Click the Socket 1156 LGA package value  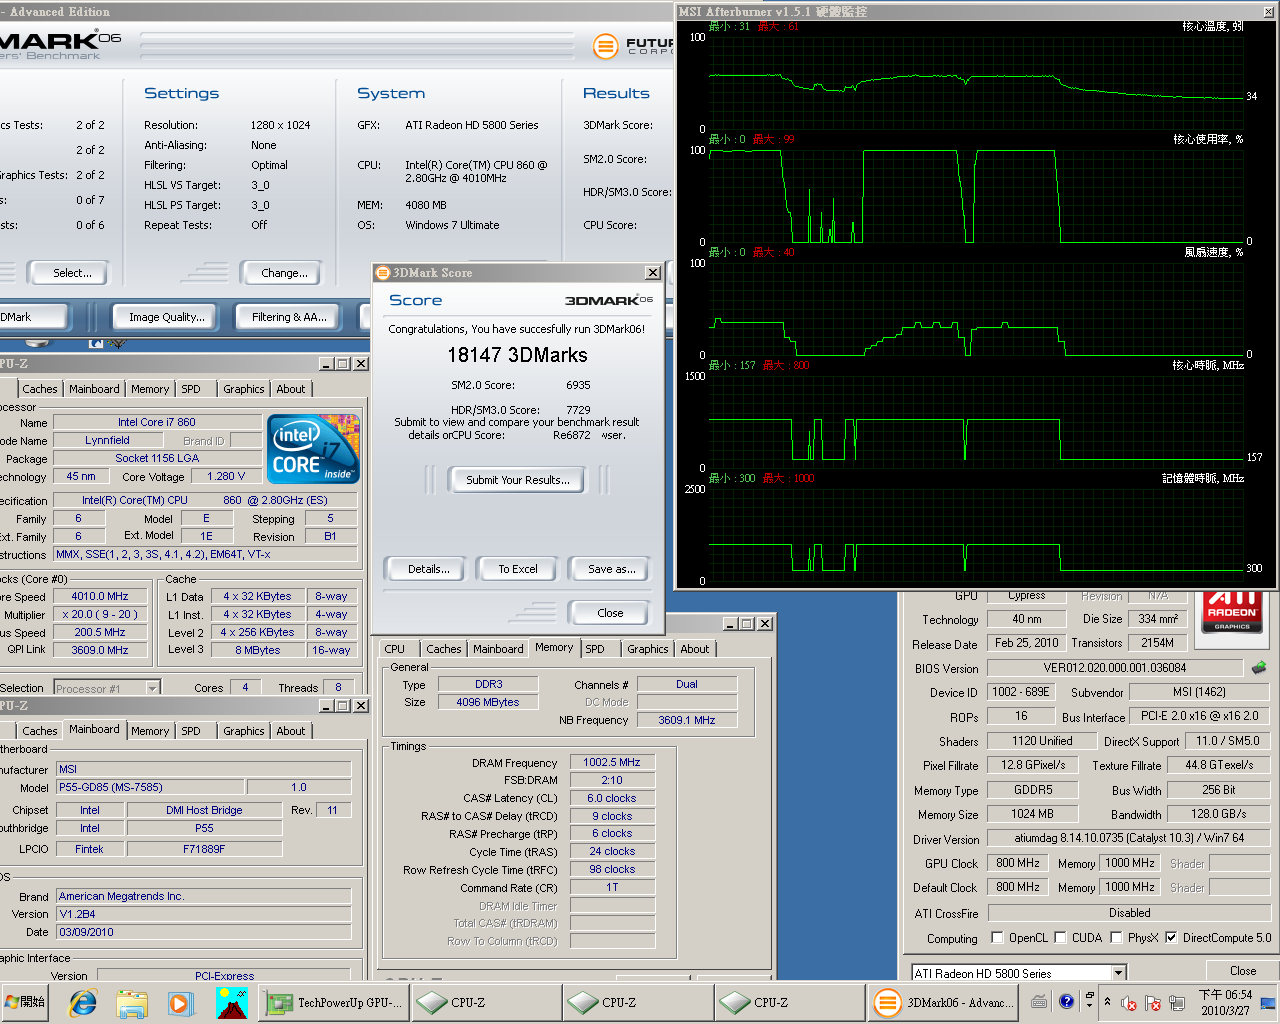click(x=156, y=458)
